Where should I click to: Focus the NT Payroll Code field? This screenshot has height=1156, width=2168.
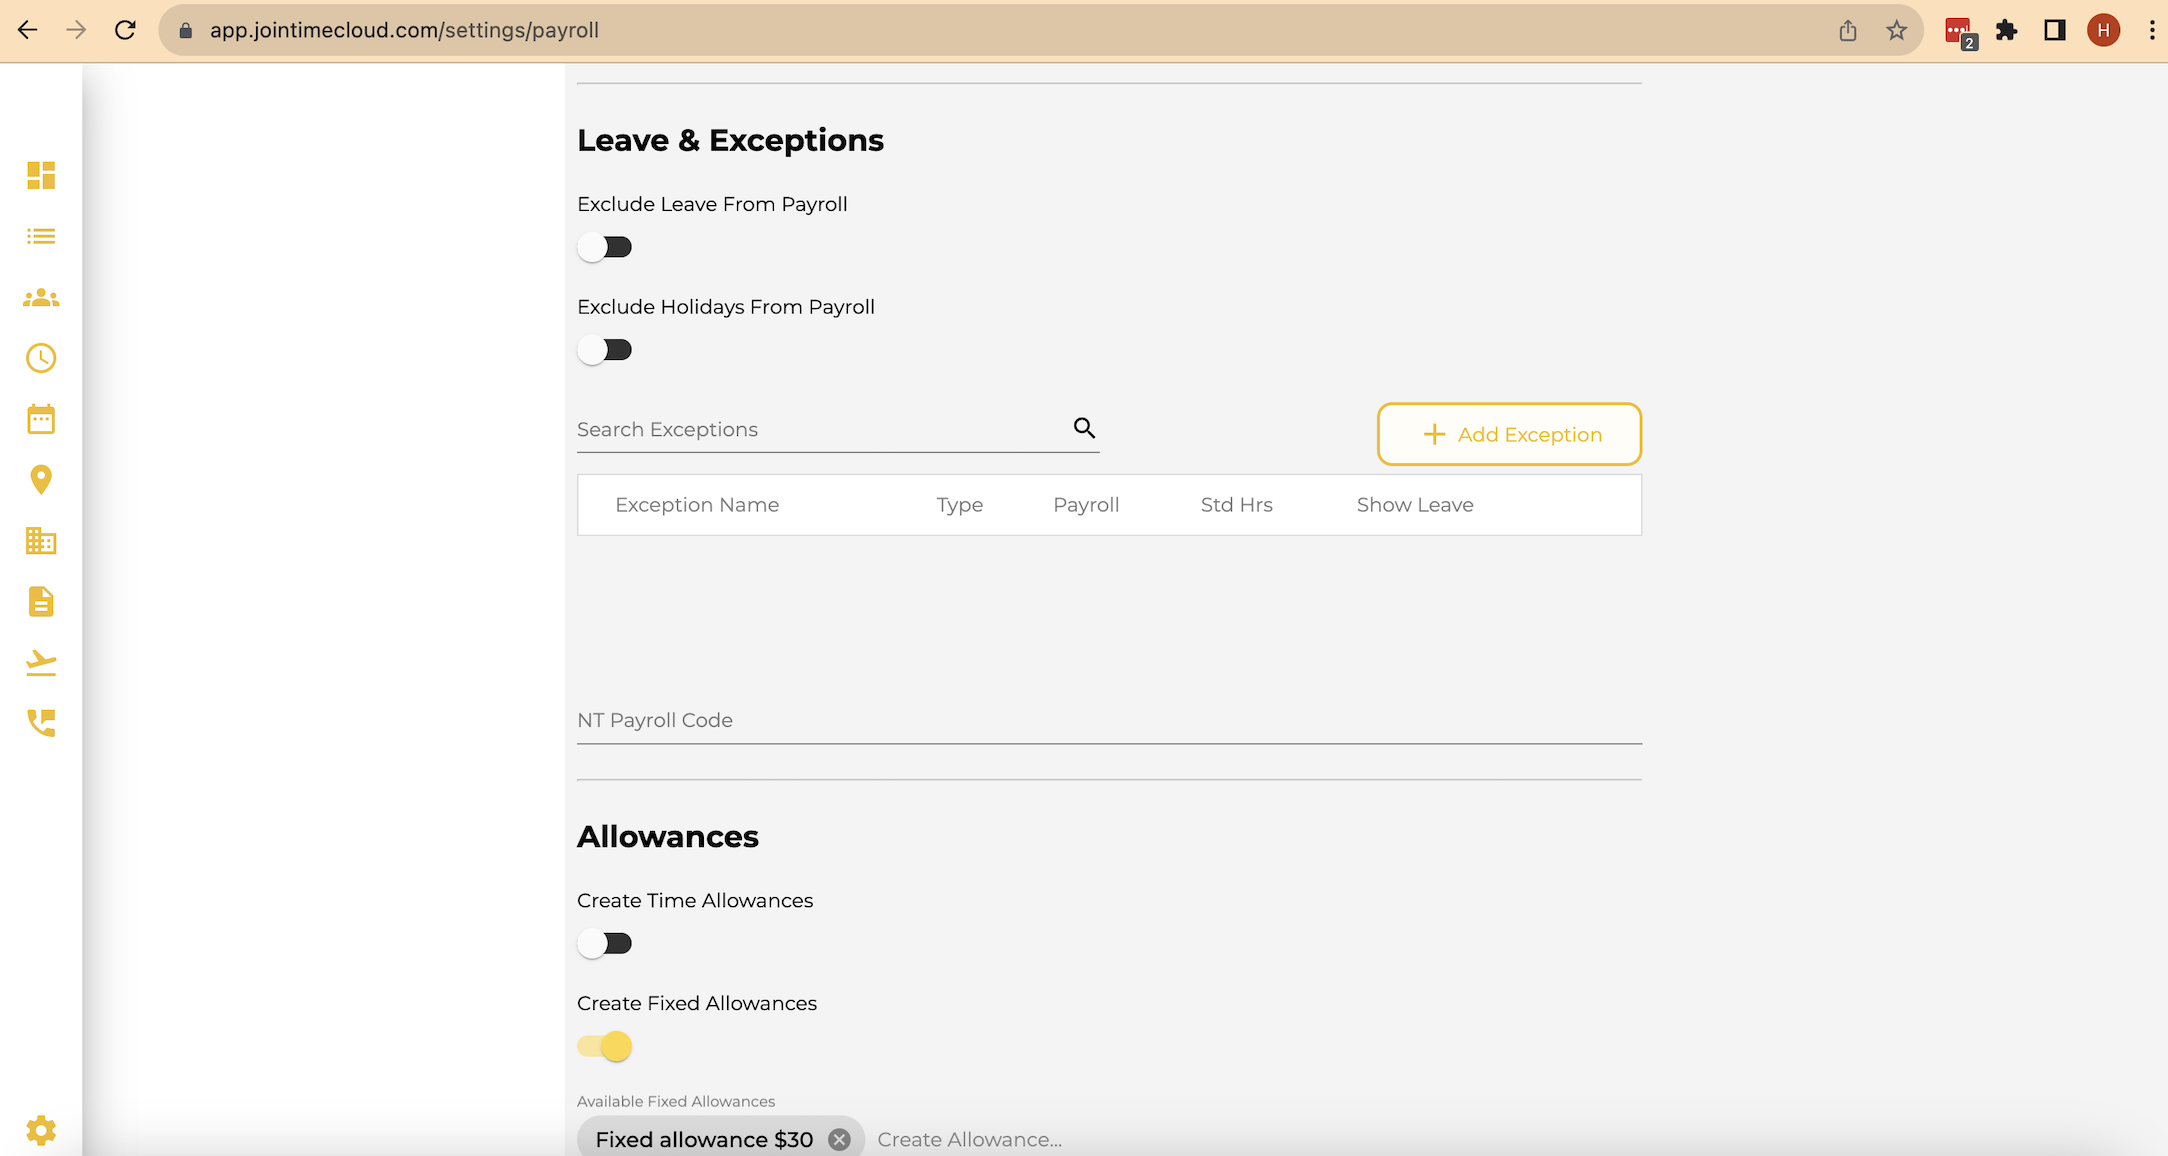point(1000,720)
